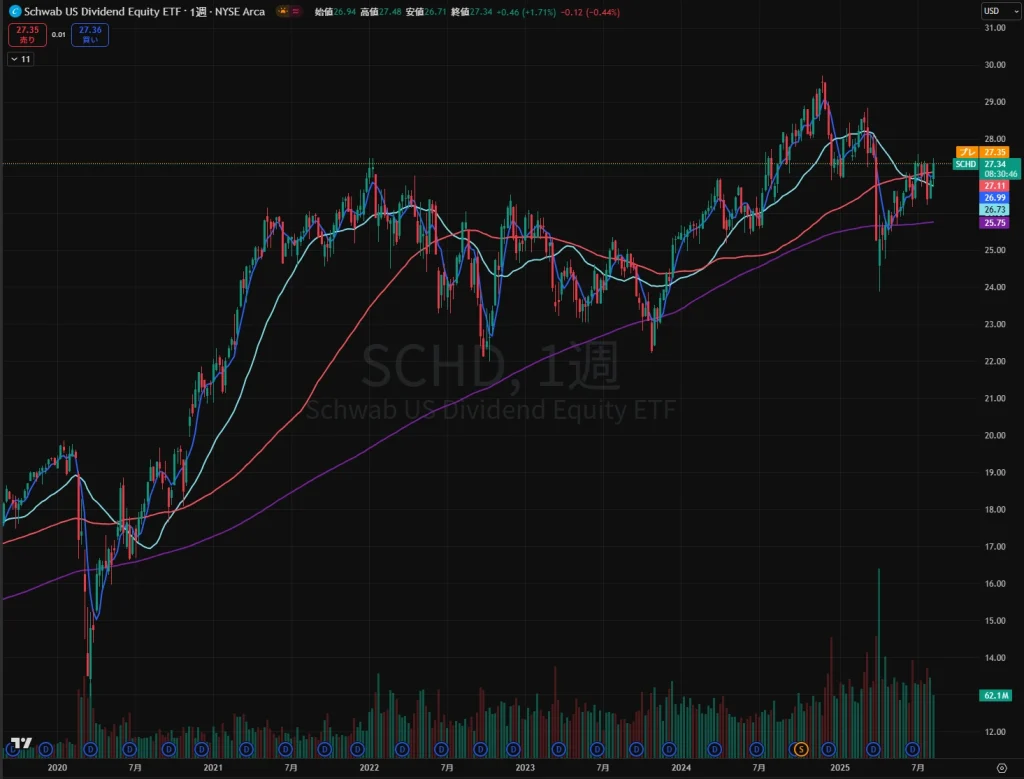The width and height of the screenshot is (1024, 779).
Task: Click the rightmost dividend D marker
Action: coord(913,748)
